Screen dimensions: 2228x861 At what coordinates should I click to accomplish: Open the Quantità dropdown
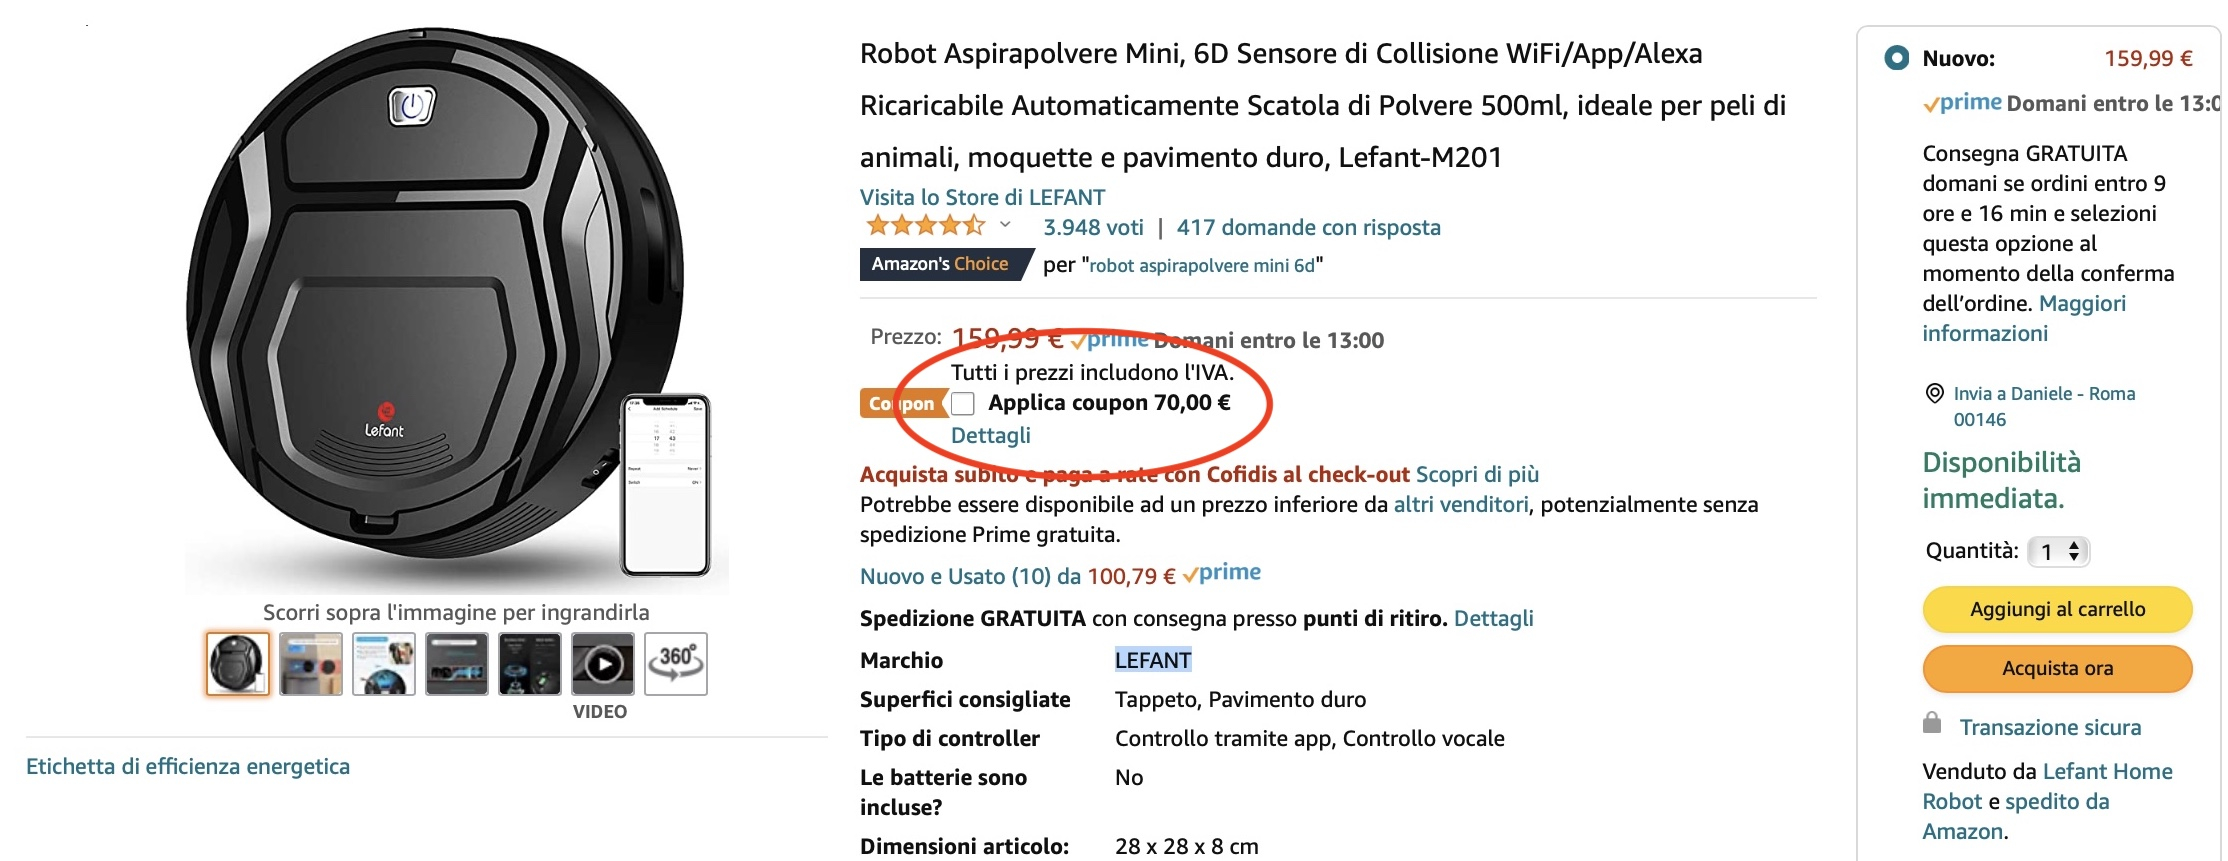[x=2059, y=551]
